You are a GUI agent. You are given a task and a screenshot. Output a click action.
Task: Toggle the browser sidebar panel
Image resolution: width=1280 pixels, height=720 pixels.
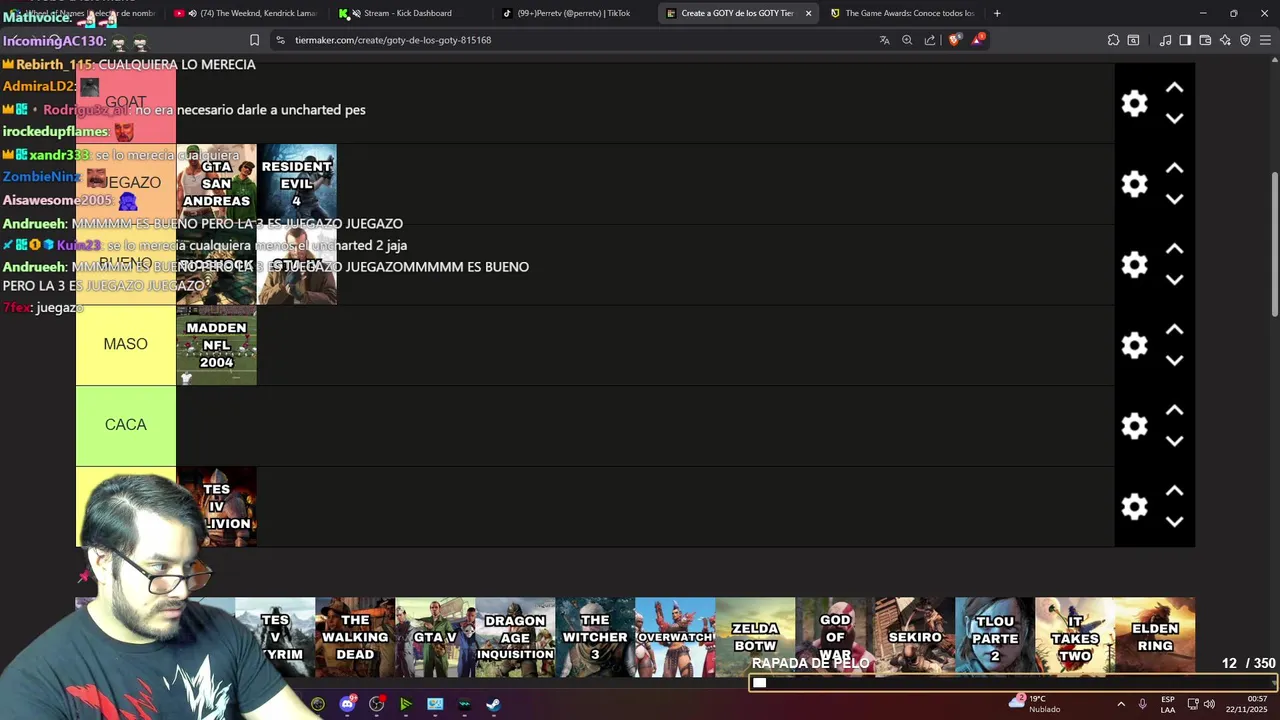pos(1185,40)
